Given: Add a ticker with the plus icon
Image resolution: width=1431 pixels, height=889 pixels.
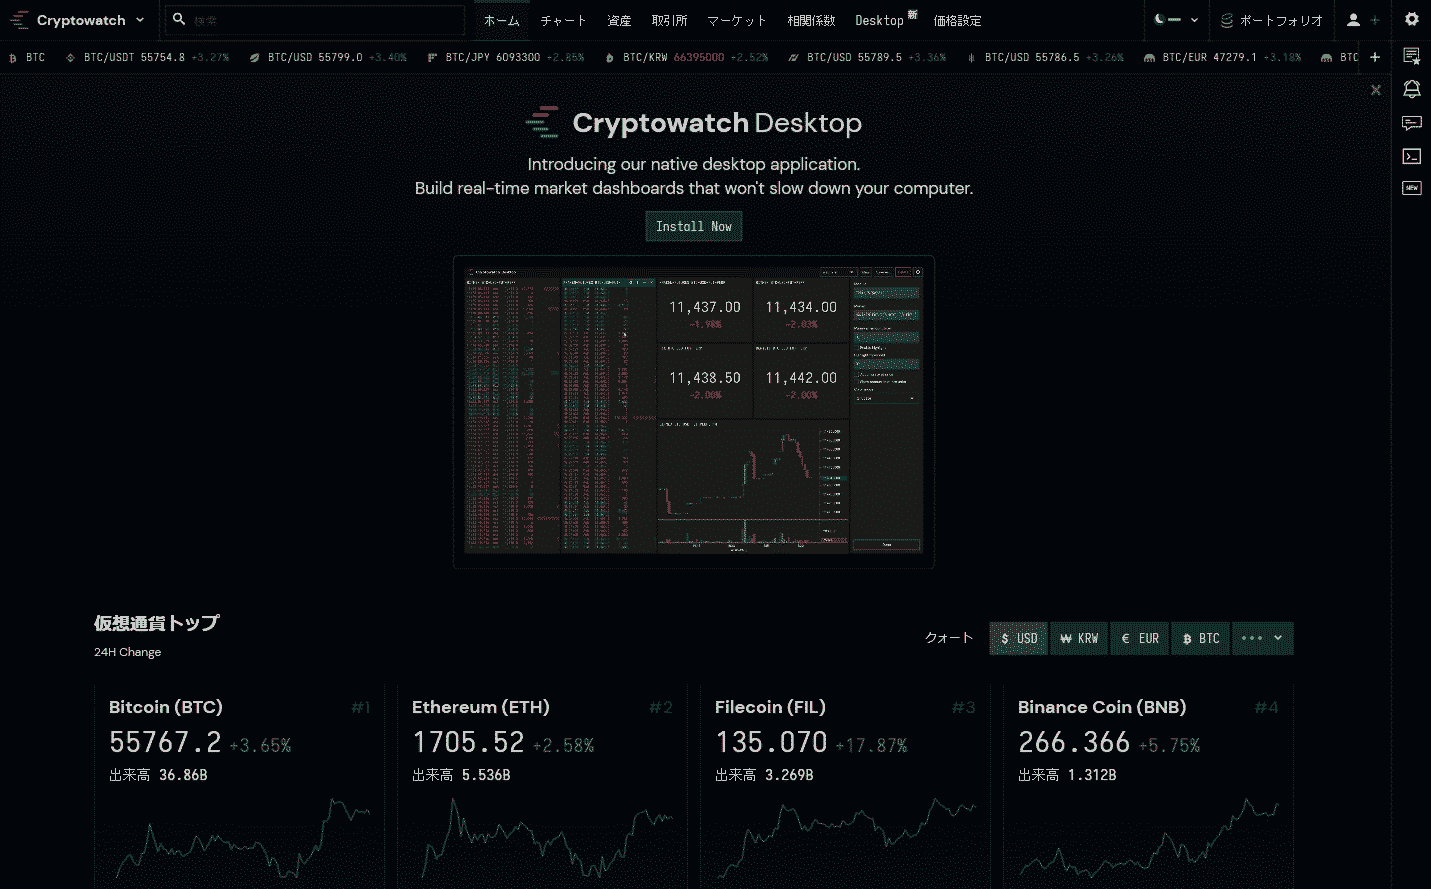Looking at the screenshot, I should coord(1375,57).
